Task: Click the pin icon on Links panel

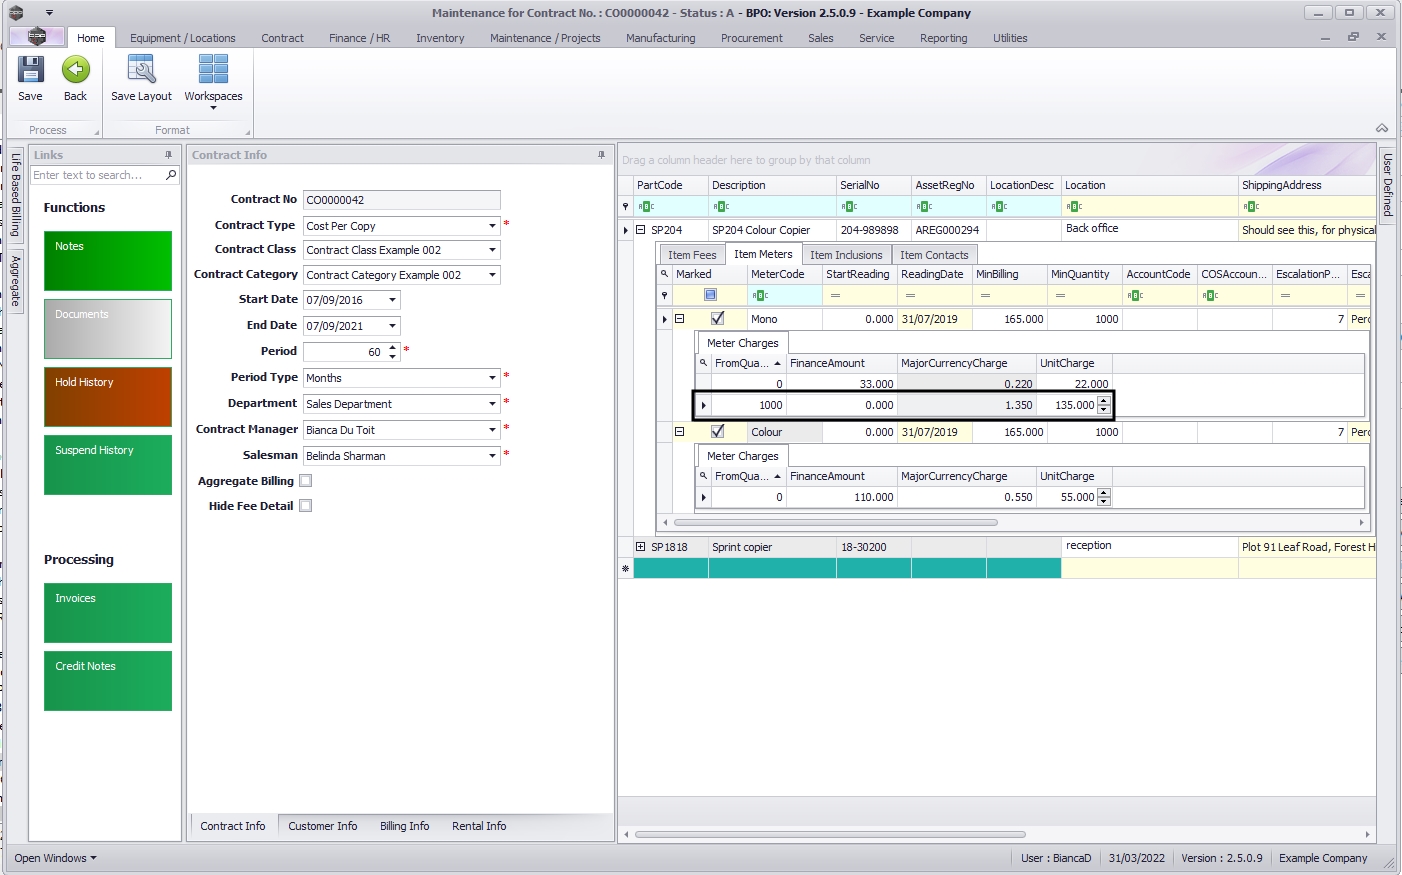Action: pyautogui.click(x=168, y=155)
